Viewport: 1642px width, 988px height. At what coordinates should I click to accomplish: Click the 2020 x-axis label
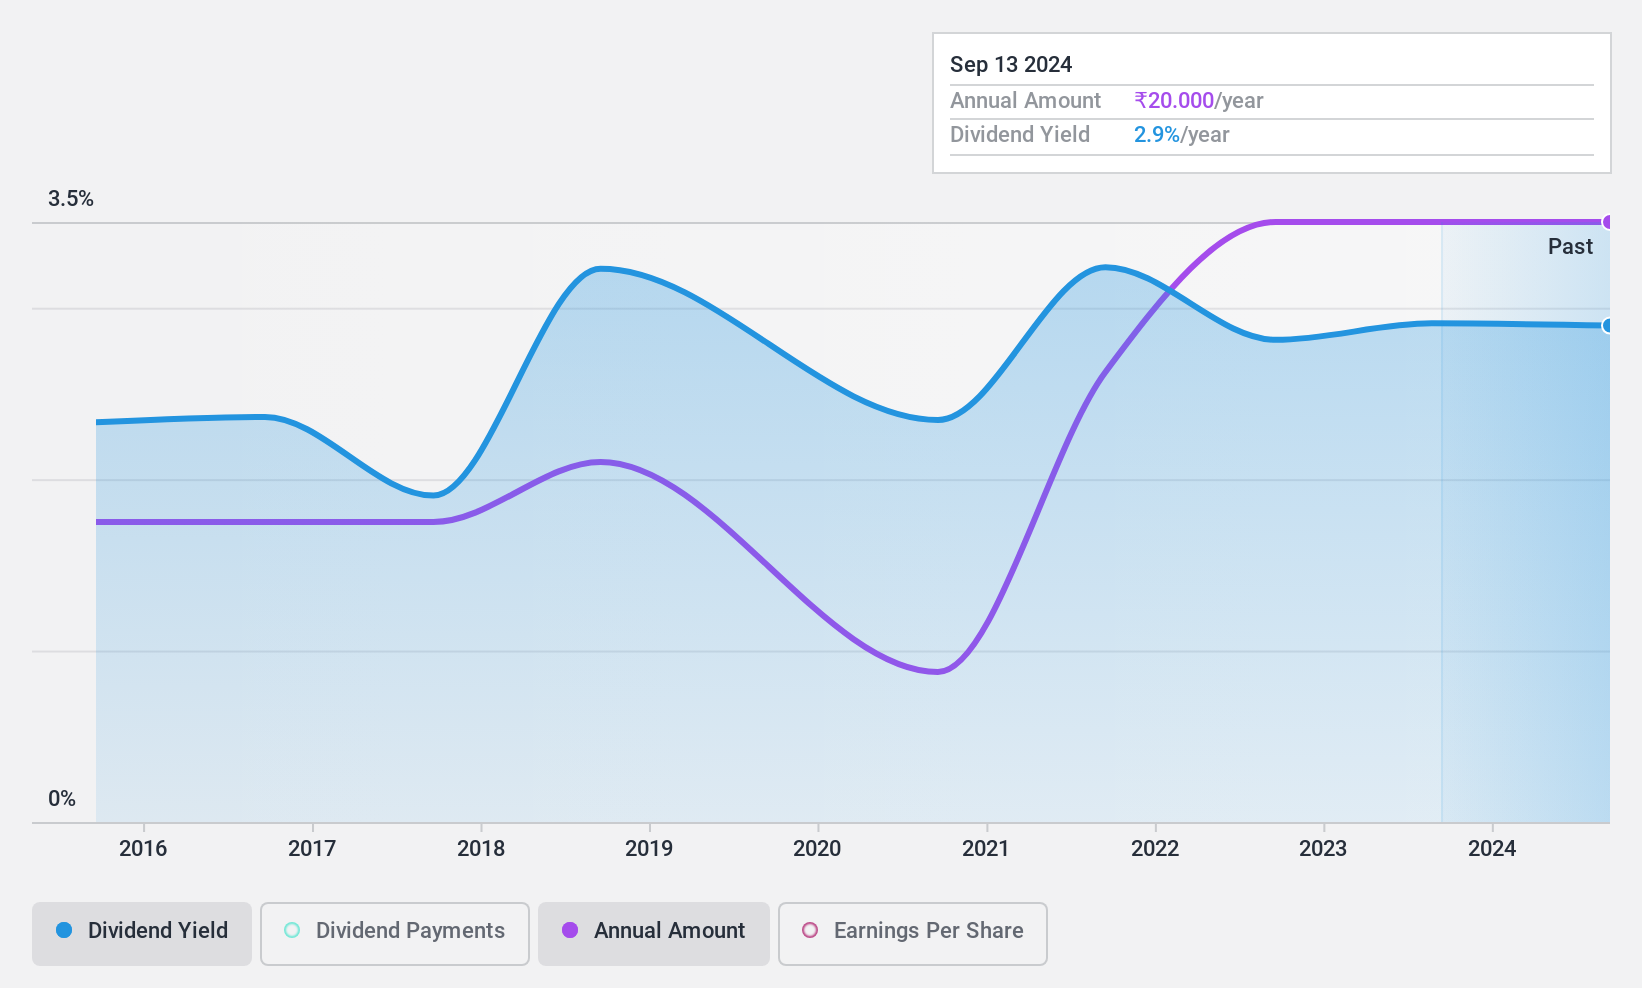pyautogui.click(x=817, y=848)
